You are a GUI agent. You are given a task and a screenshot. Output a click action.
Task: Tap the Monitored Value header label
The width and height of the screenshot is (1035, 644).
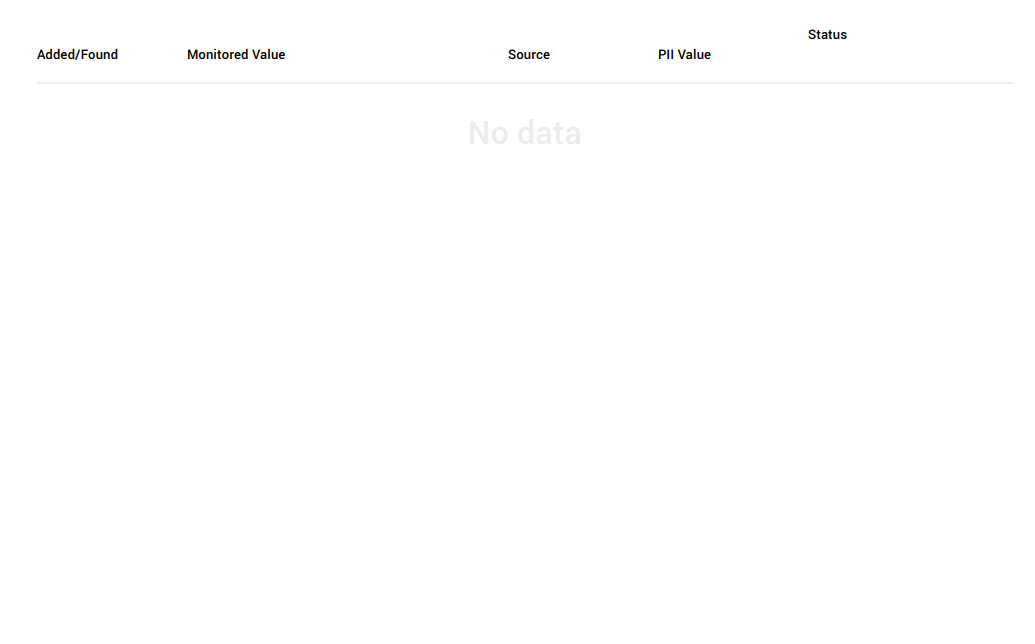click(x=236, y=55)
